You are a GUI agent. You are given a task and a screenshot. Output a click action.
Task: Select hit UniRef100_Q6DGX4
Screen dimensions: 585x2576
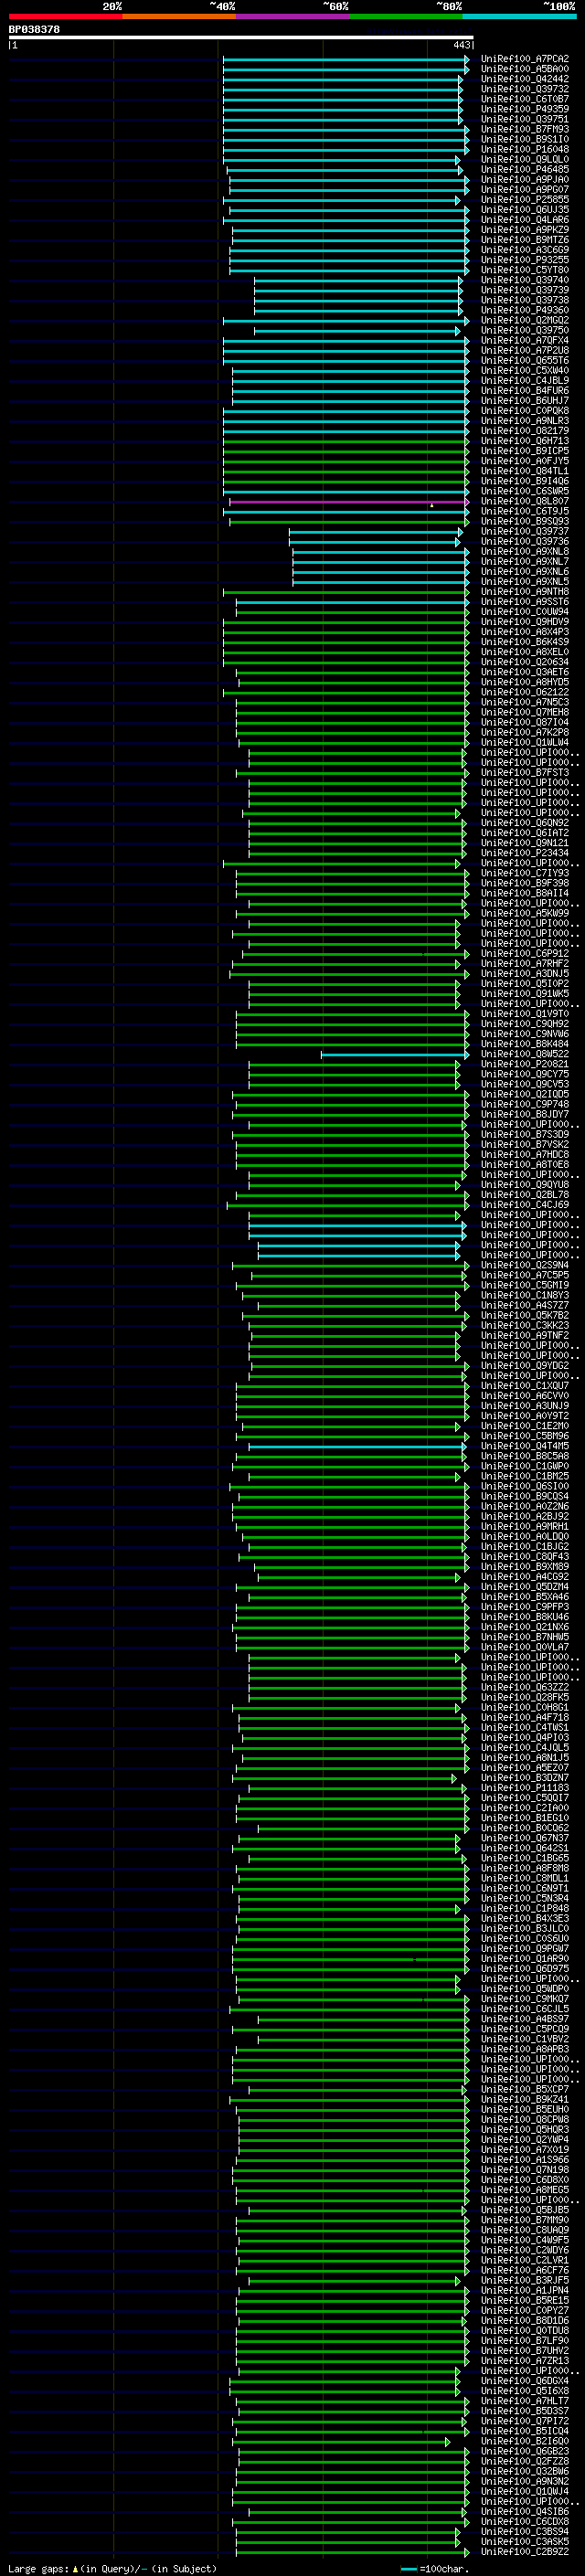tap(525, 2381)
